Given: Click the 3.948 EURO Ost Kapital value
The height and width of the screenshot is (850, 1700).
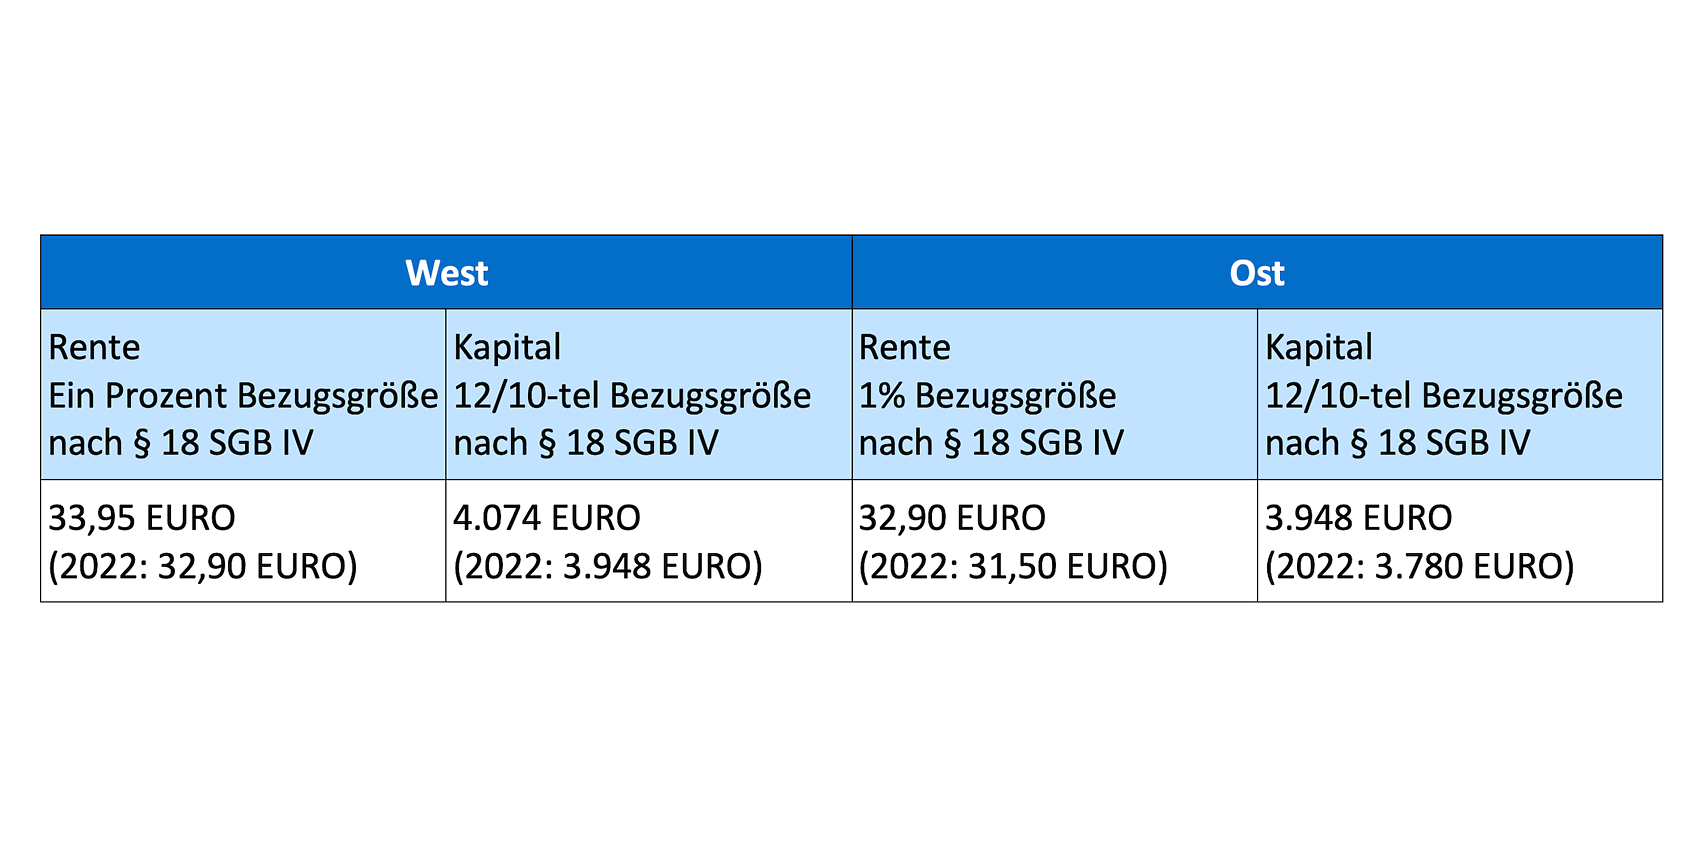Looking at the screenshot, I should (x=1358, y=518).
